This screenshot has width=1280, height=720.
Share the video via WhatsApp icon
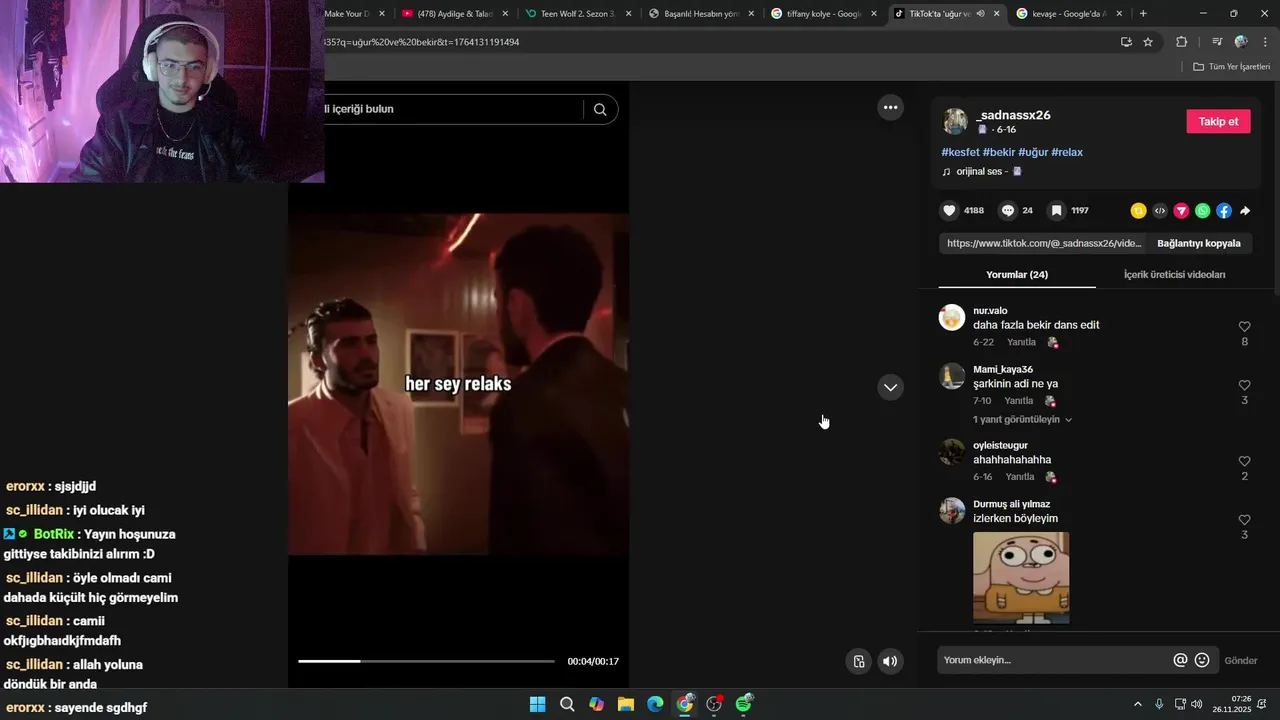[1203, 211]
